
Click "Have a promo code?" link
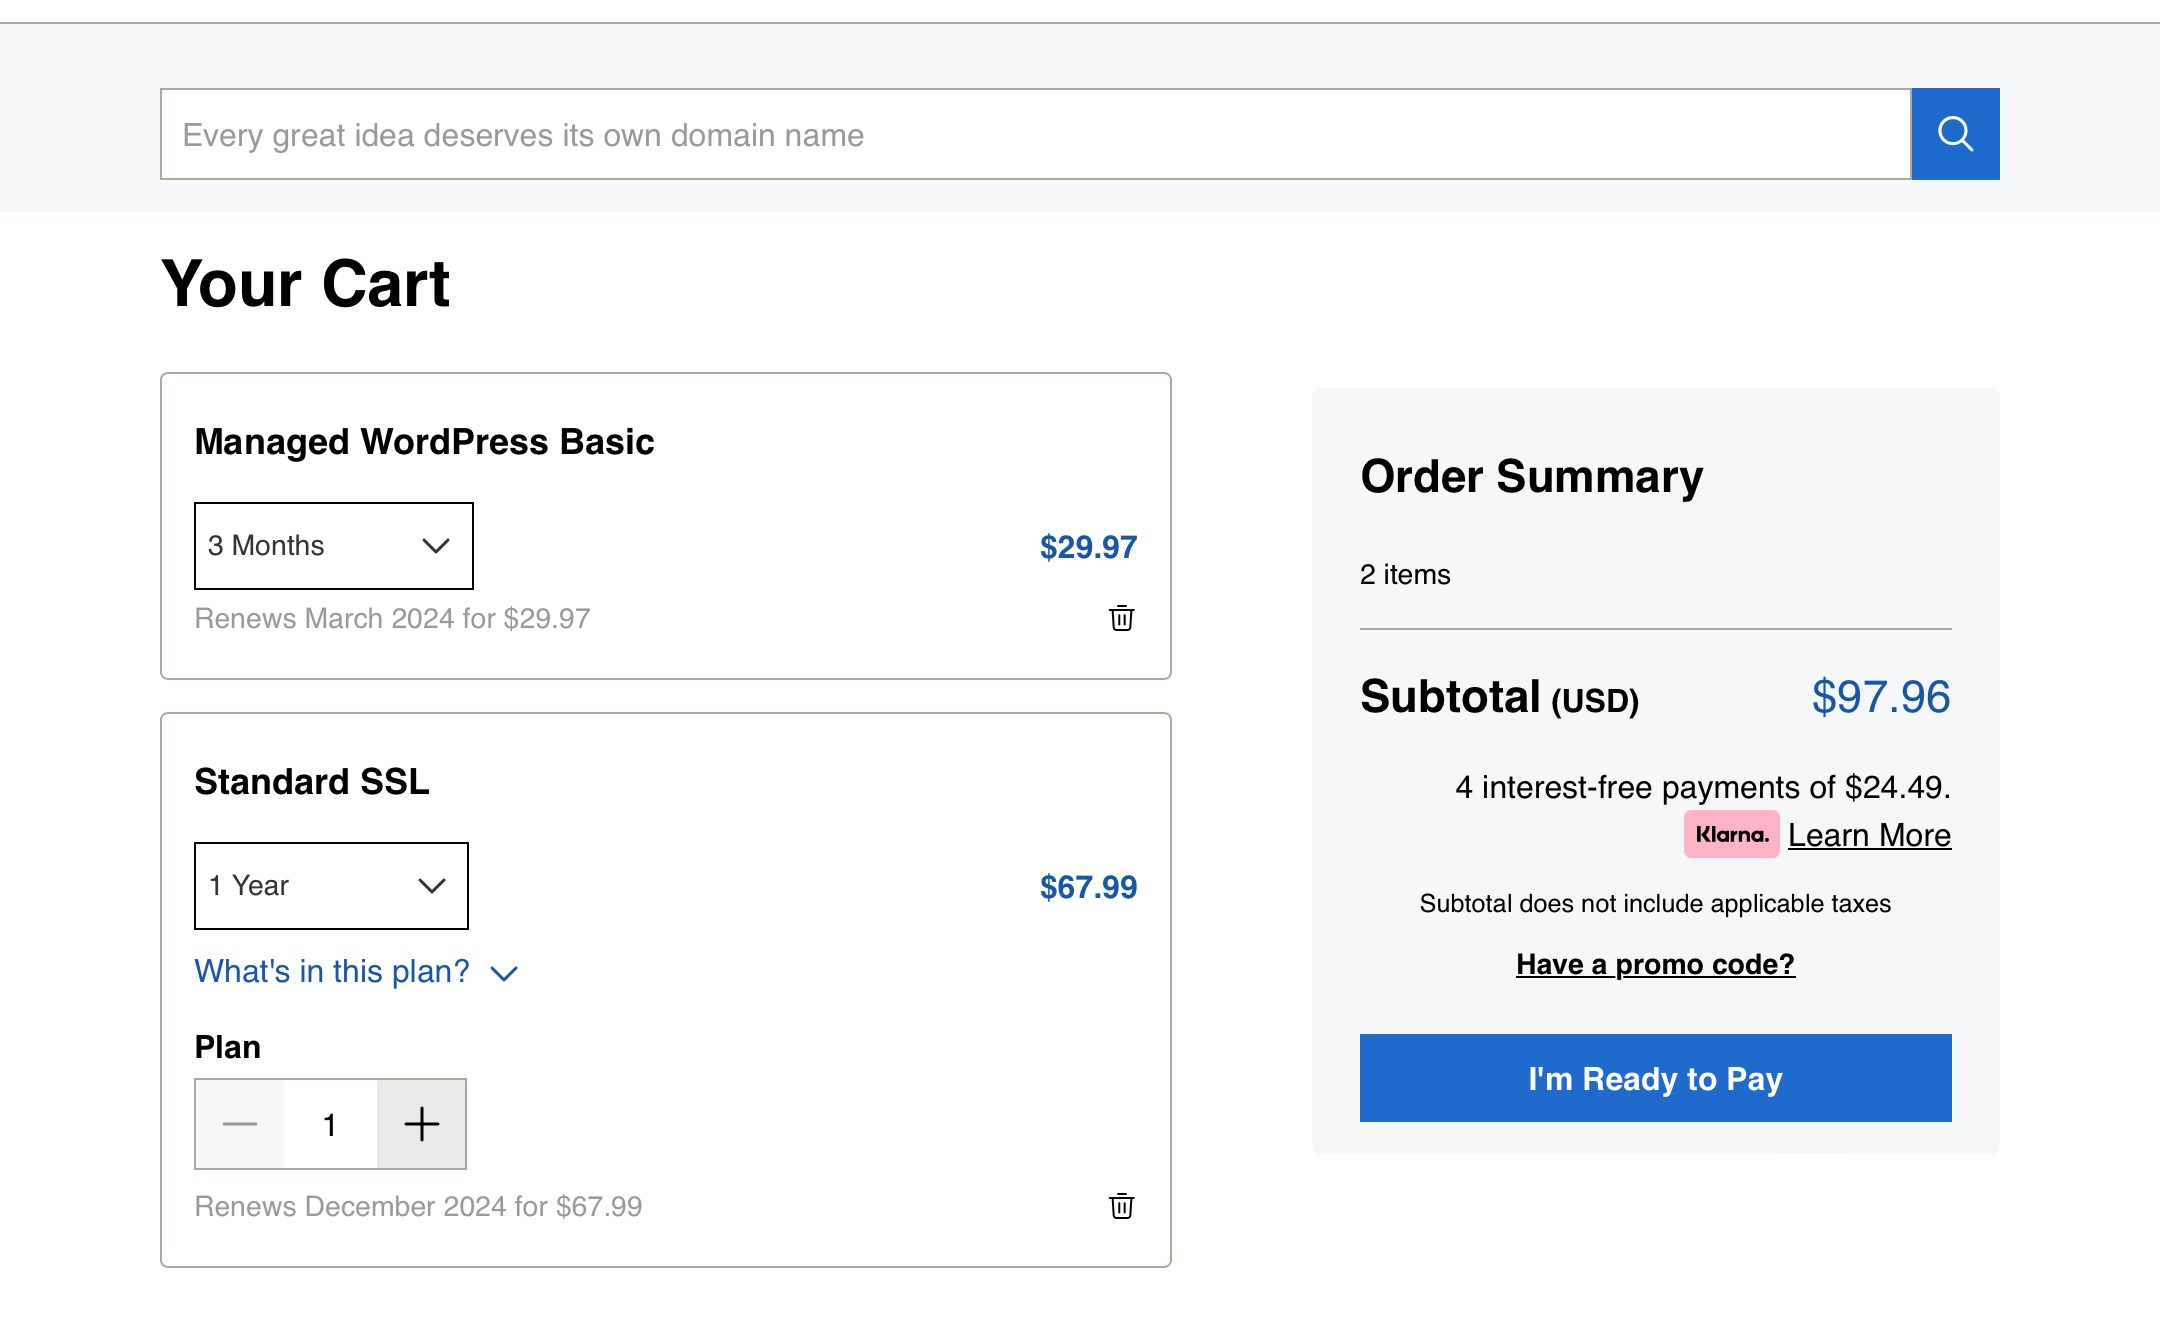[1655, 964]
